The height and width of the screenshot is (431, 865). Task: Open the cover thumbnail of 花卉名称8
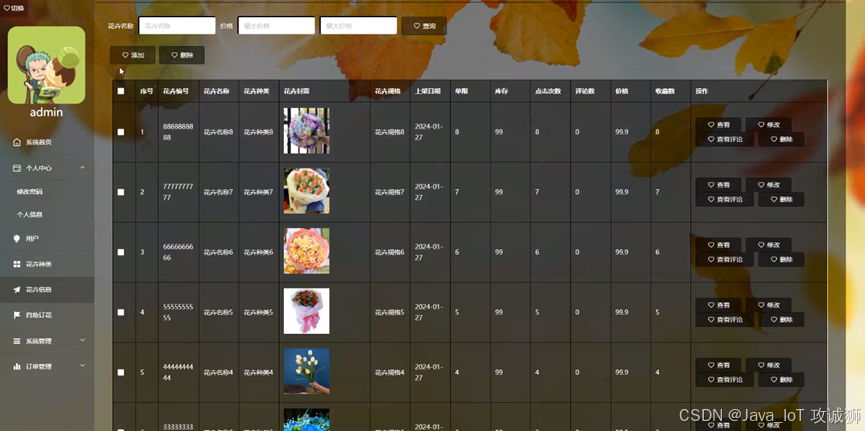click(x=307, y=131)
